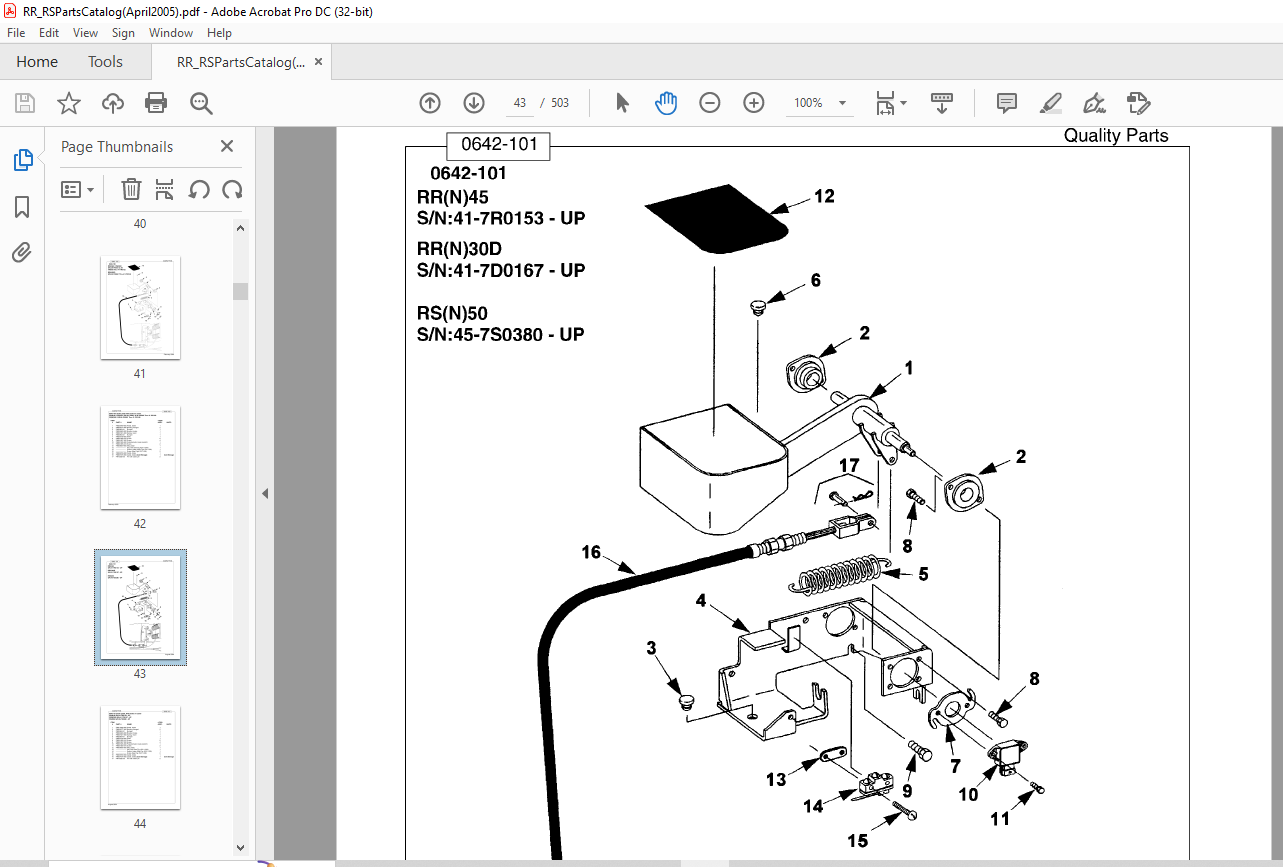Select page 44 thumbnail
This screenshot has width=1283, height=867.
click(140, 757)
